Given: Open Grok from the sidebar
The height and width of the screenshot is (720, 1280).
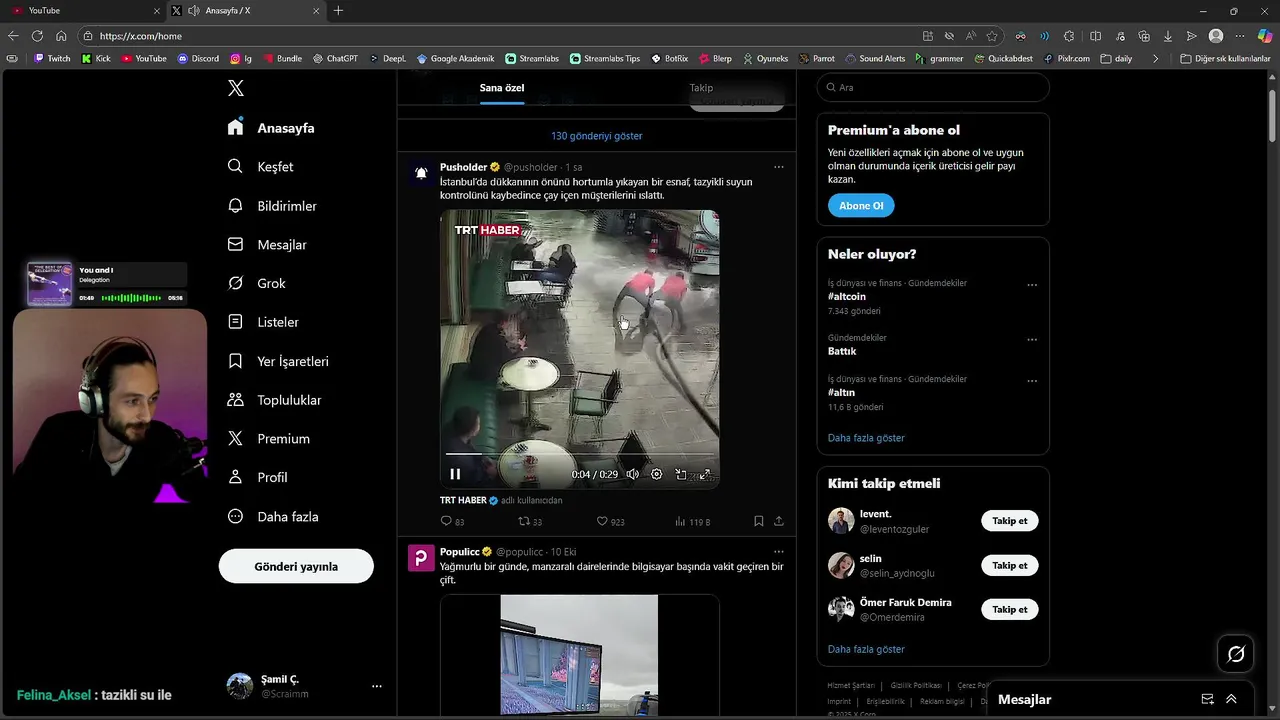Looking at the screenshot, I should tap(257, 283).
